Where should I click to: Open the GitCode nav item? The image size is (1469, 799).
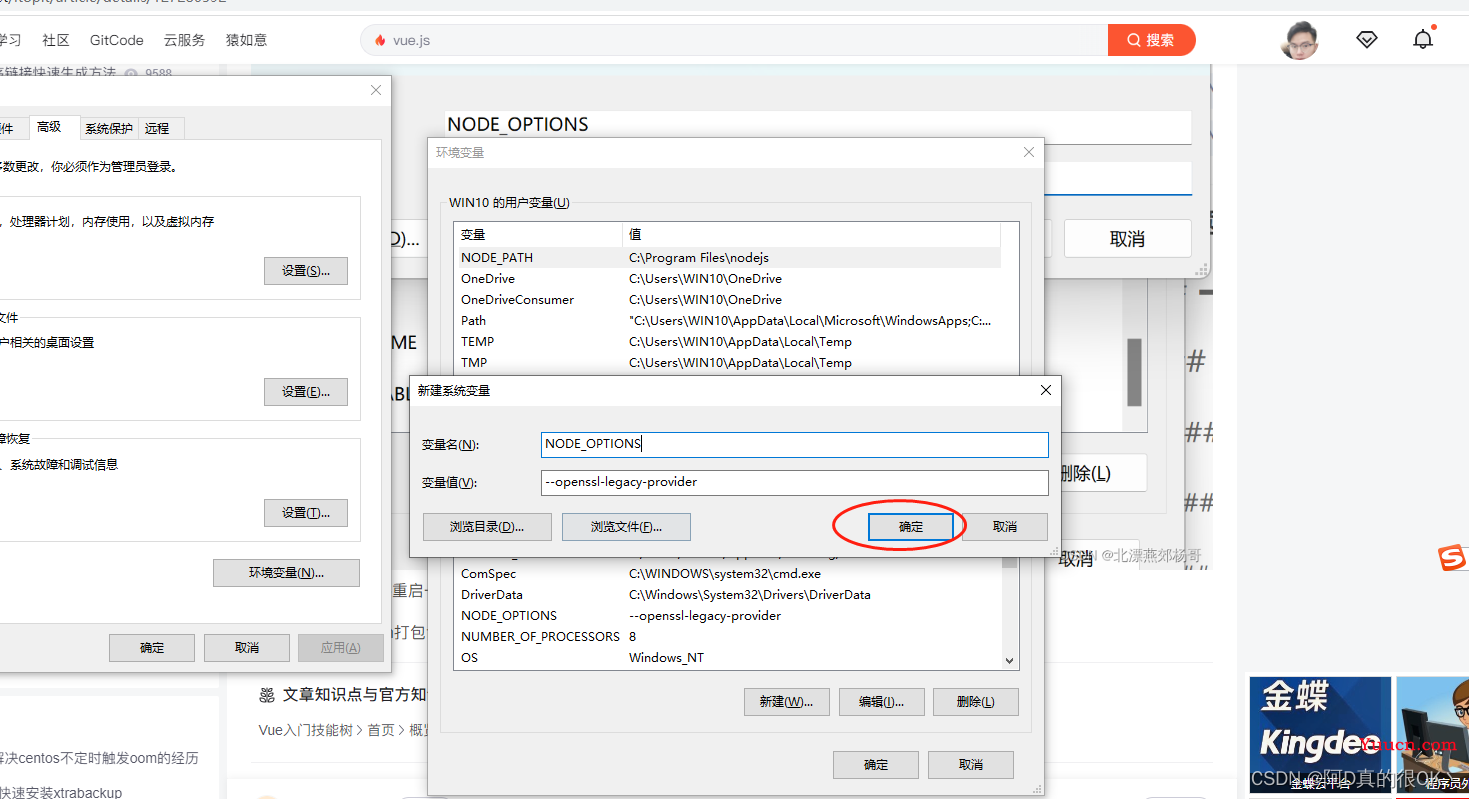[x=117, y=40]
